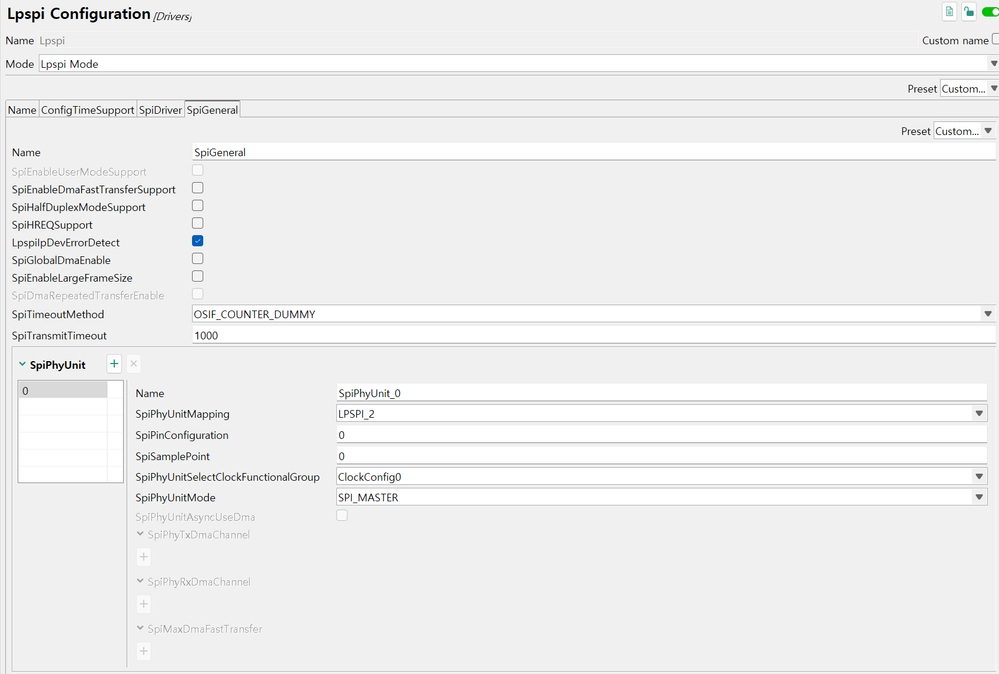This screenshot has height=674, width=999.
Task: Collapse the SpiPhyTxDmaChannel section
Action: pos(140,535)
